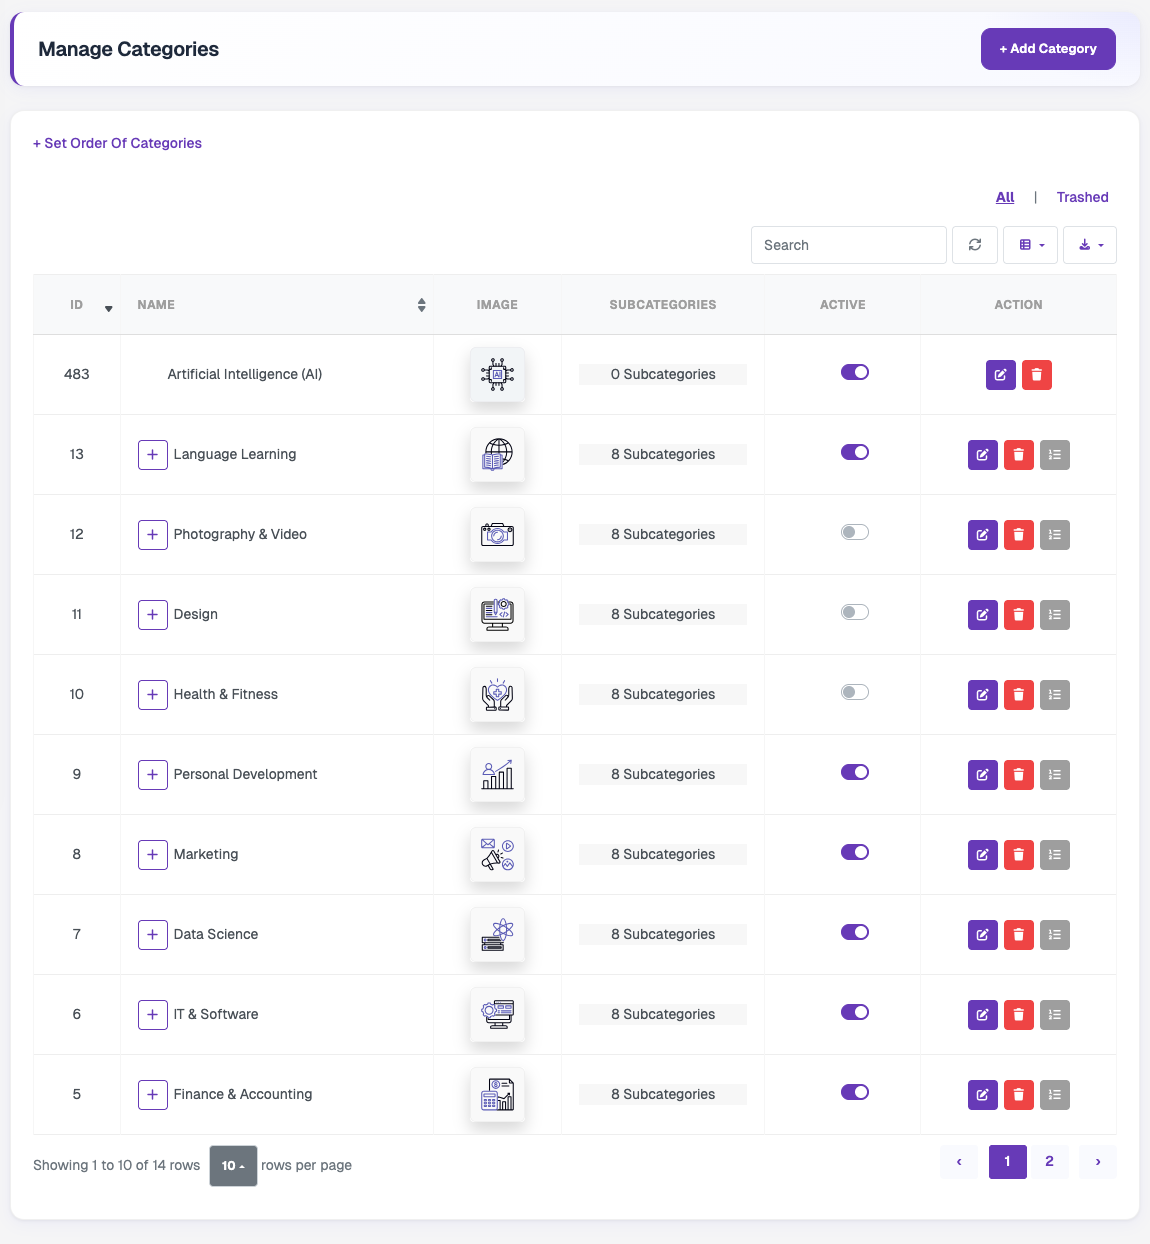Show All categories filter
Screen dimensions: 1150x1244
1005,197
